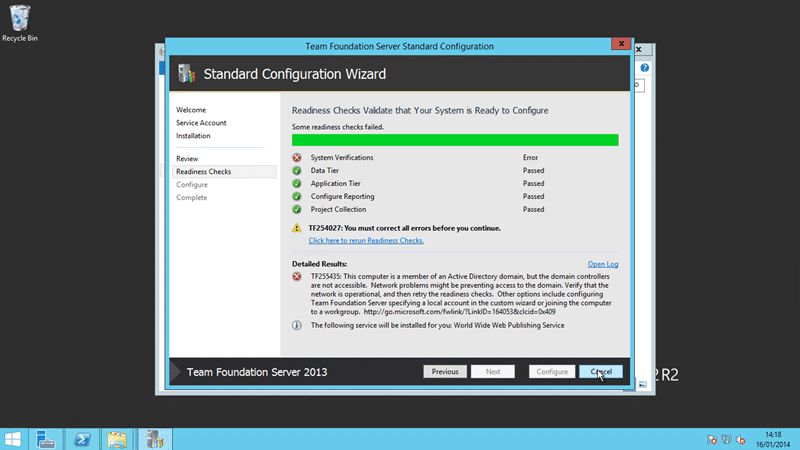Viewport: 800px width, 450px height.
Task: Go to the Review step
Action: tap(187, 159)
